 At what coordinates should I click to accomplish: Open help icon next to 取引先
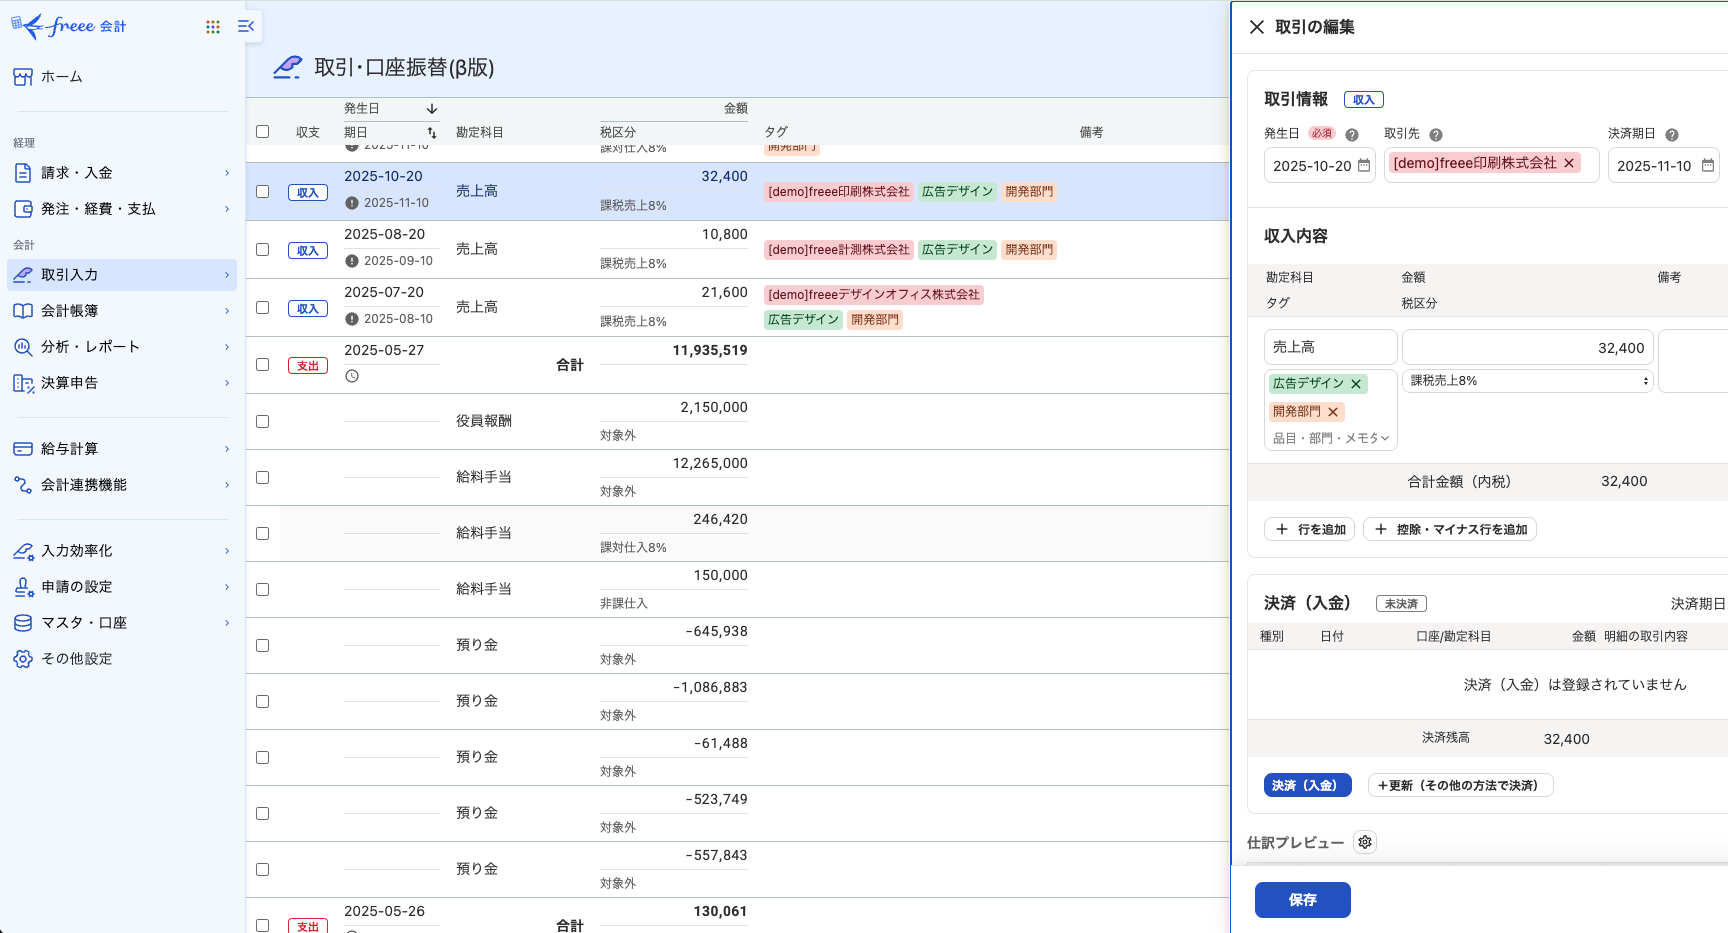click(x=1436, y=135)
